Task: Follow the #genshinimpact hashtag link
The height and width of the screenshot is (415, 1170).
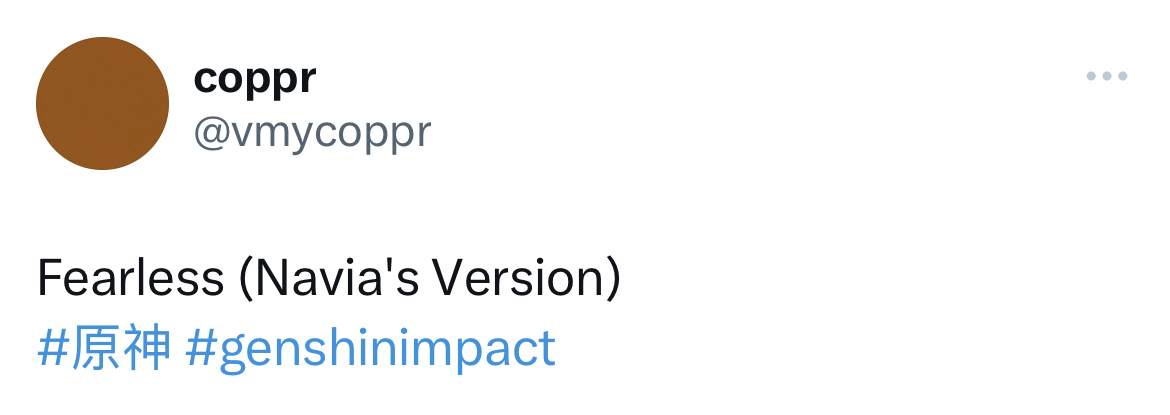Action: pos(370,350)
